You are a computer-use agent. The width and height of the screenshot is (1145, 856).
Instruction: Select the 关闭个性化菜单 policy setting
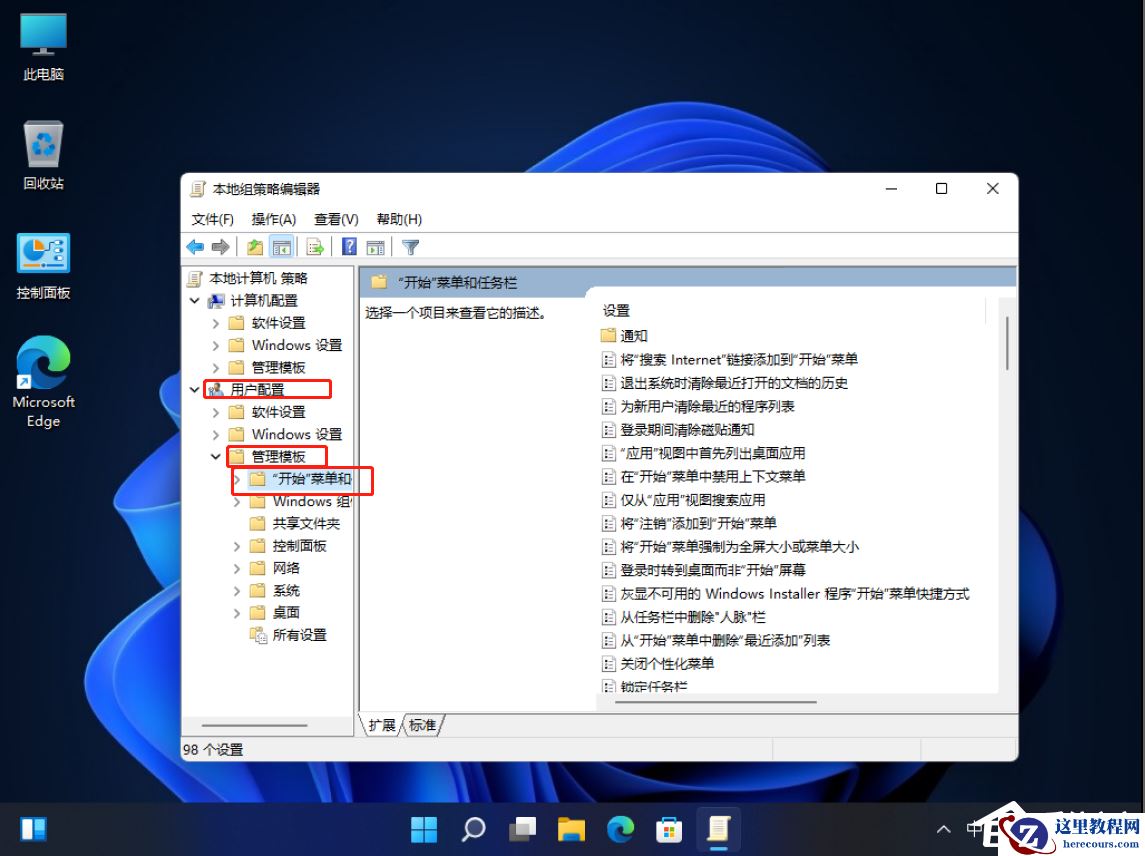coord(667,662)
